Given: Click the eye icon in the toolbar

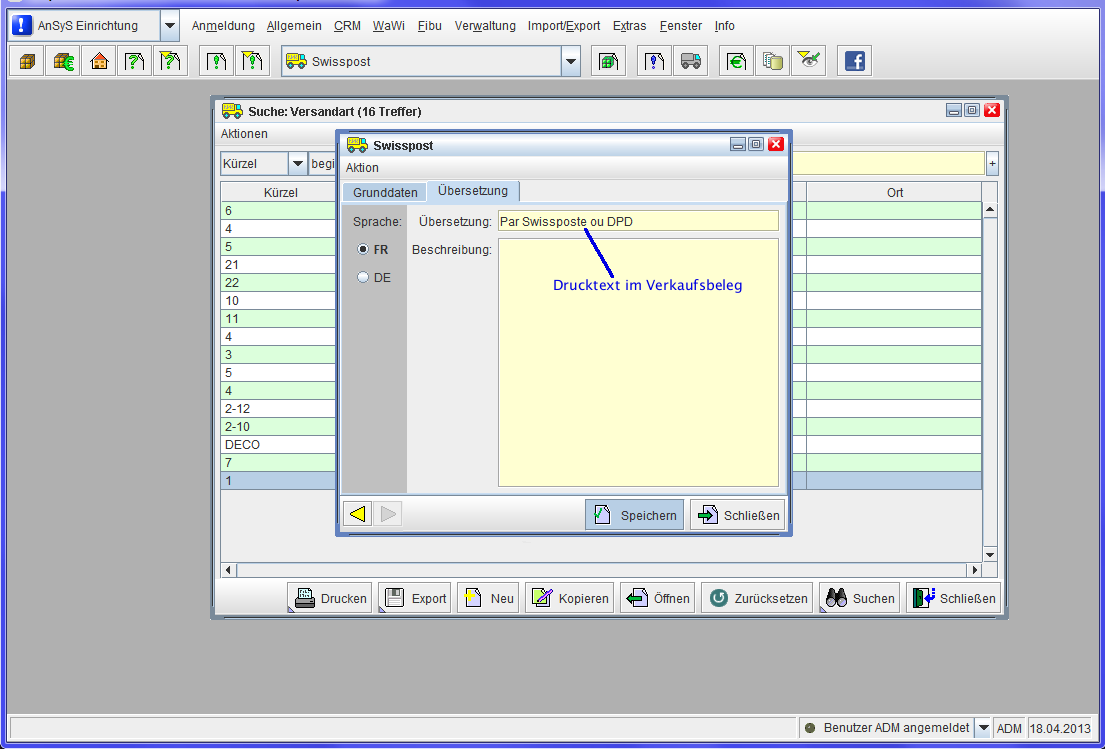Looking at the screenshot, I should (x=808, y=61).
